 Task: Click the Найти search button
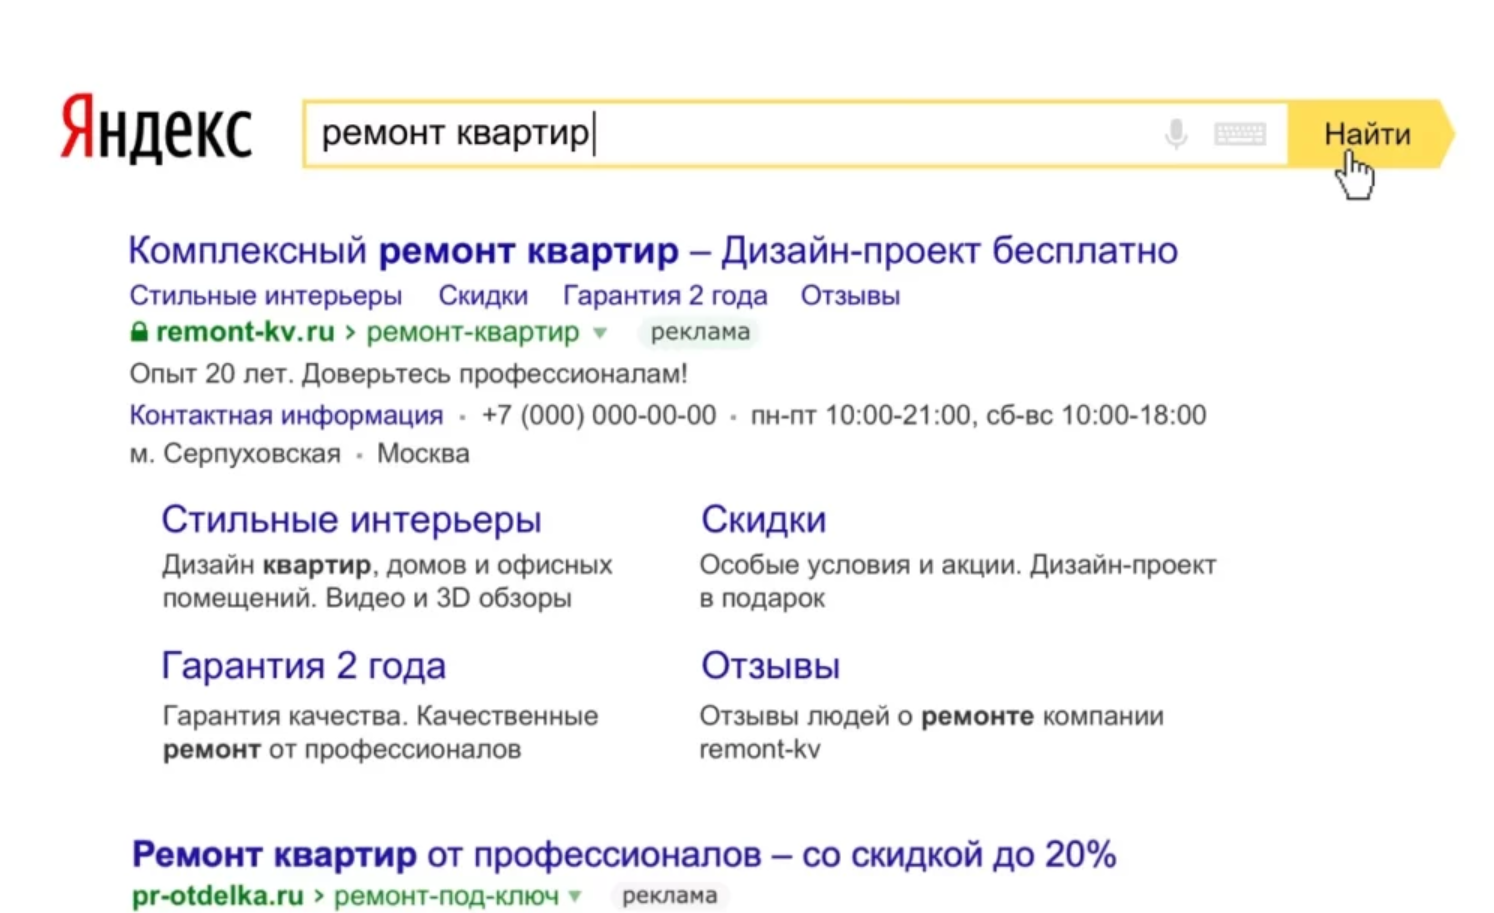[x=1367, y=133]
